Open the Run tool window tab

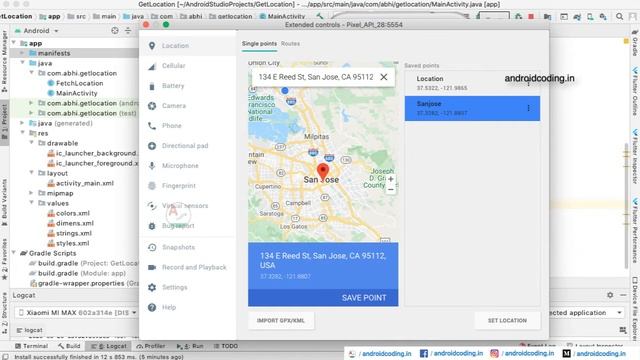click(x=190, y=346)
